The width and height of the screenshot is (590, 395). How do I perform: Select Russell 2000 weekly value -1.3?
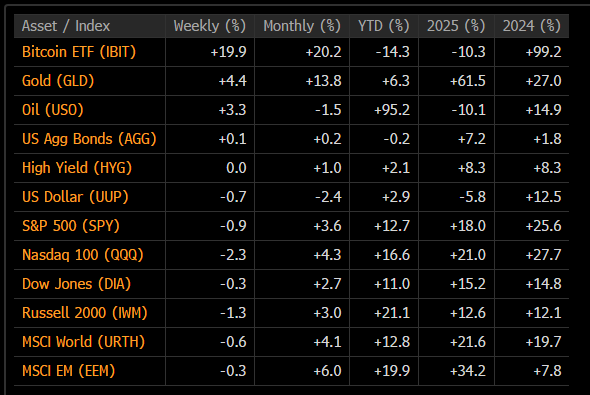pyautogui.click(x=233, y=313)
